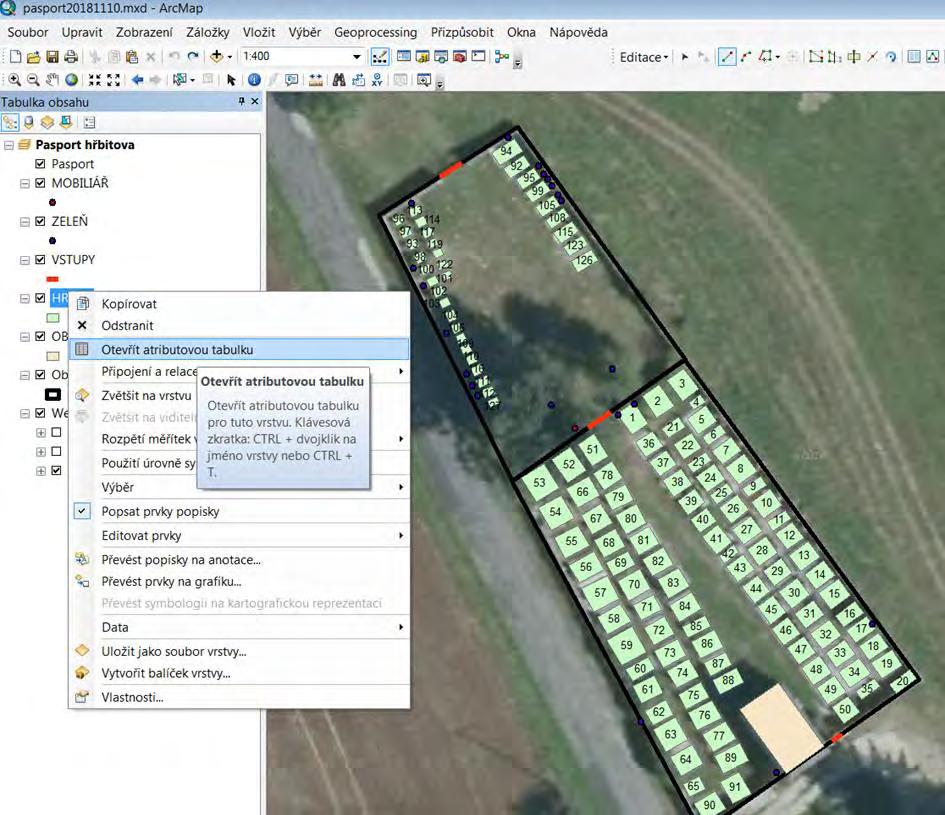Select the Pan hand tool

[x=52, y=80]
